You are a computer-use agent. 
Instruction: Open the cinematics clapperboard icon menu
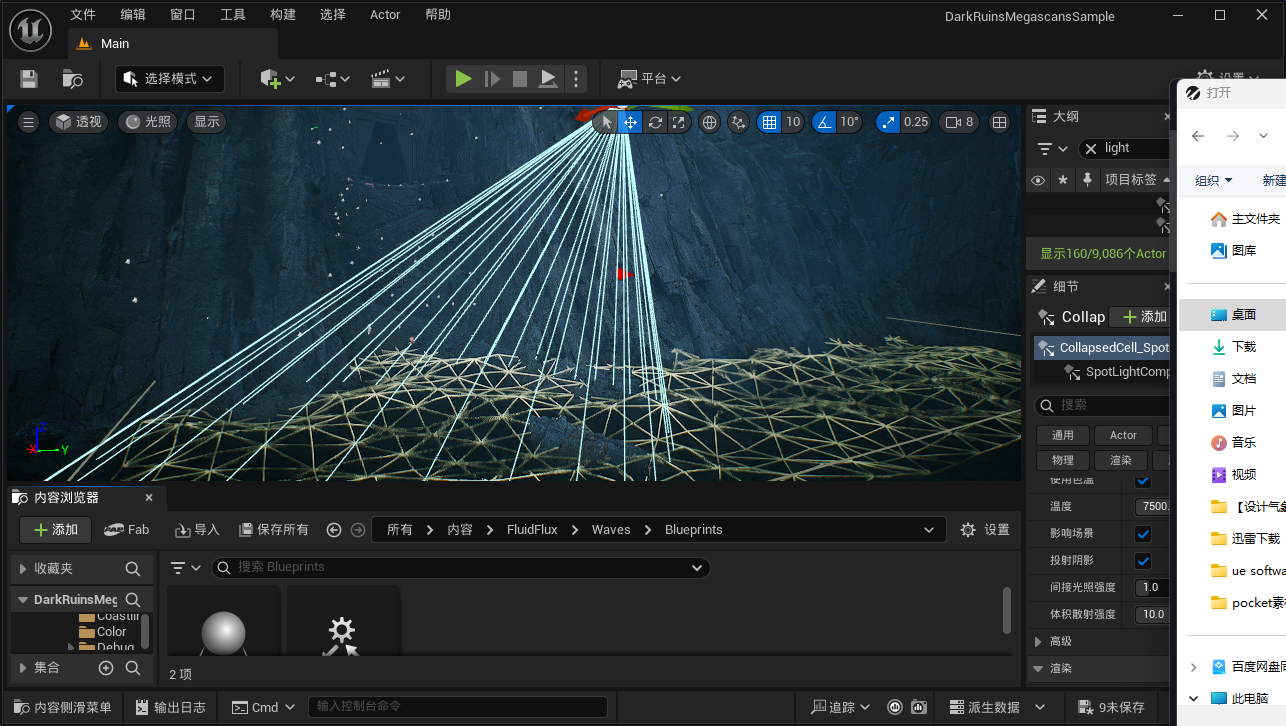tap(388, 79)
